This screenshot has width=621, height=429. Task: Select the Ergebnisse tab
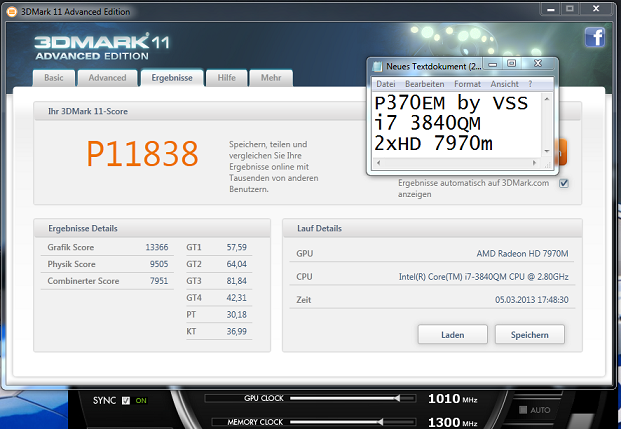click(x=172, y=78)
